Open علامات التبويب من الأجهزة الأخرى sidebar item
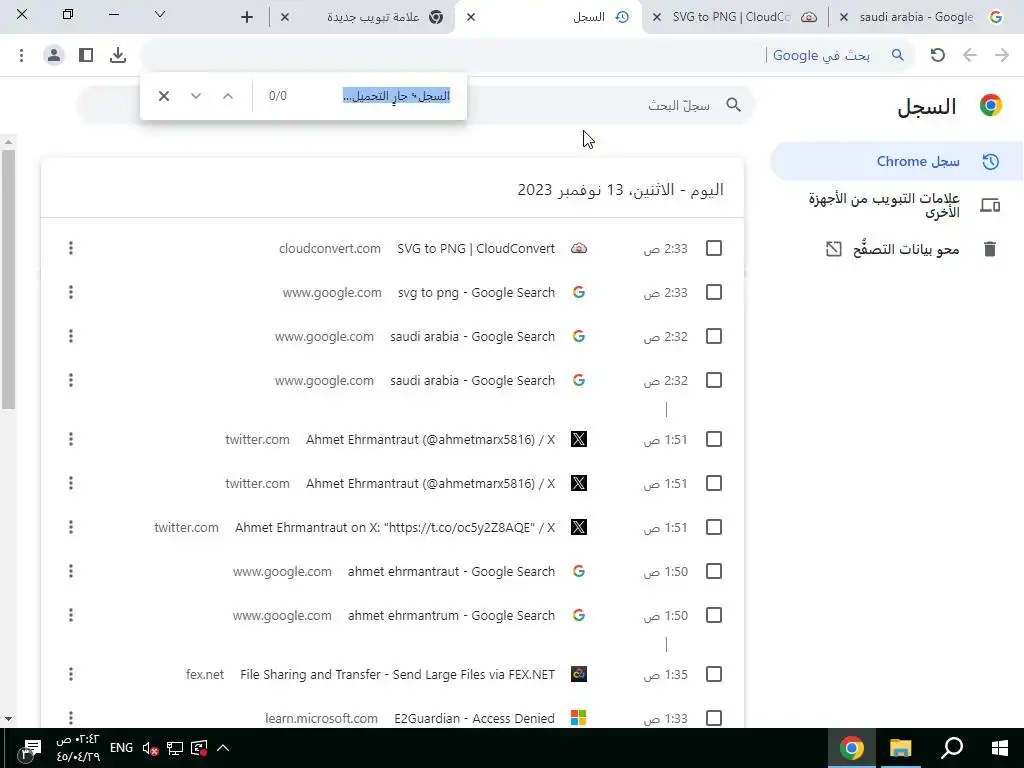The width and height of the screenshot is (1024, 768). pos(896,205)
